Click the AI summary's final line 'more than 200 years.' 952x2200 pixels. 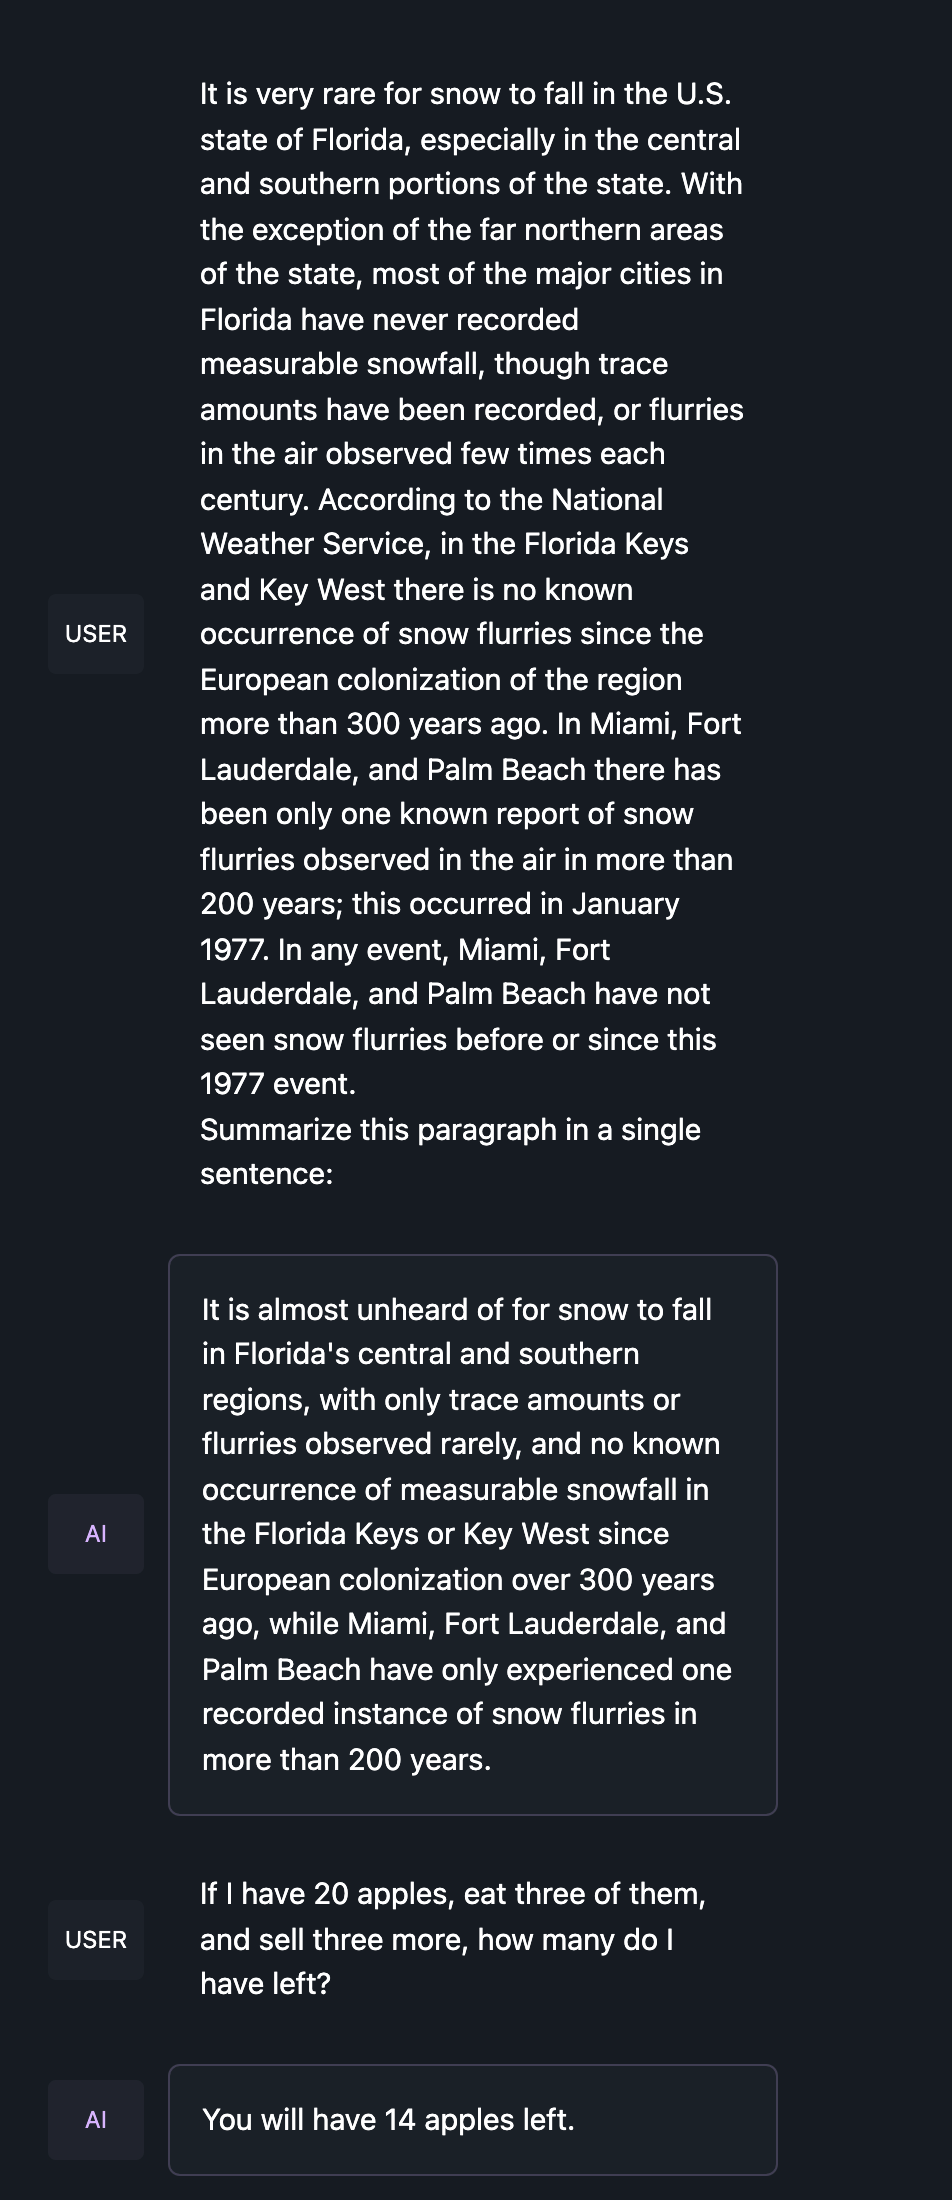coord(346,1760)
